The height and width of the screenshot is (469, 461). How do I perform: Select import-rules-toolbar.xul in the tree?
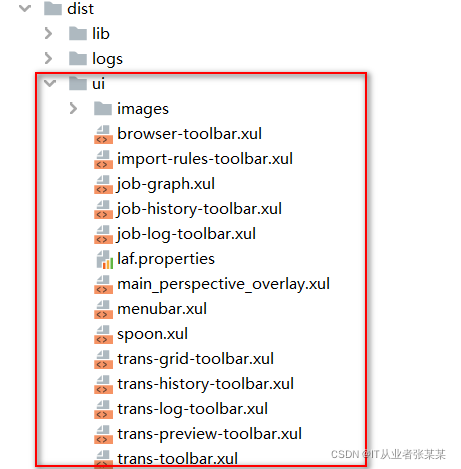pyautogui.click(x=205, y=159)
